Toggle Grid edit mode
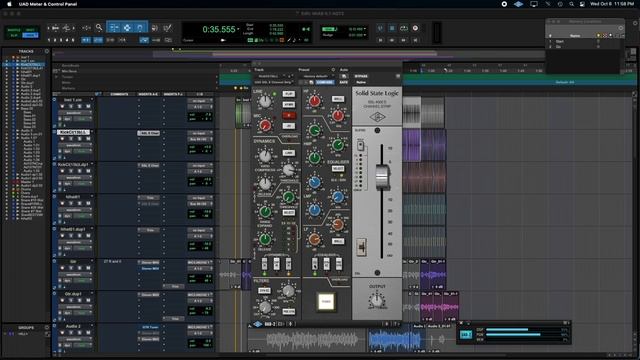 (31, 36)
